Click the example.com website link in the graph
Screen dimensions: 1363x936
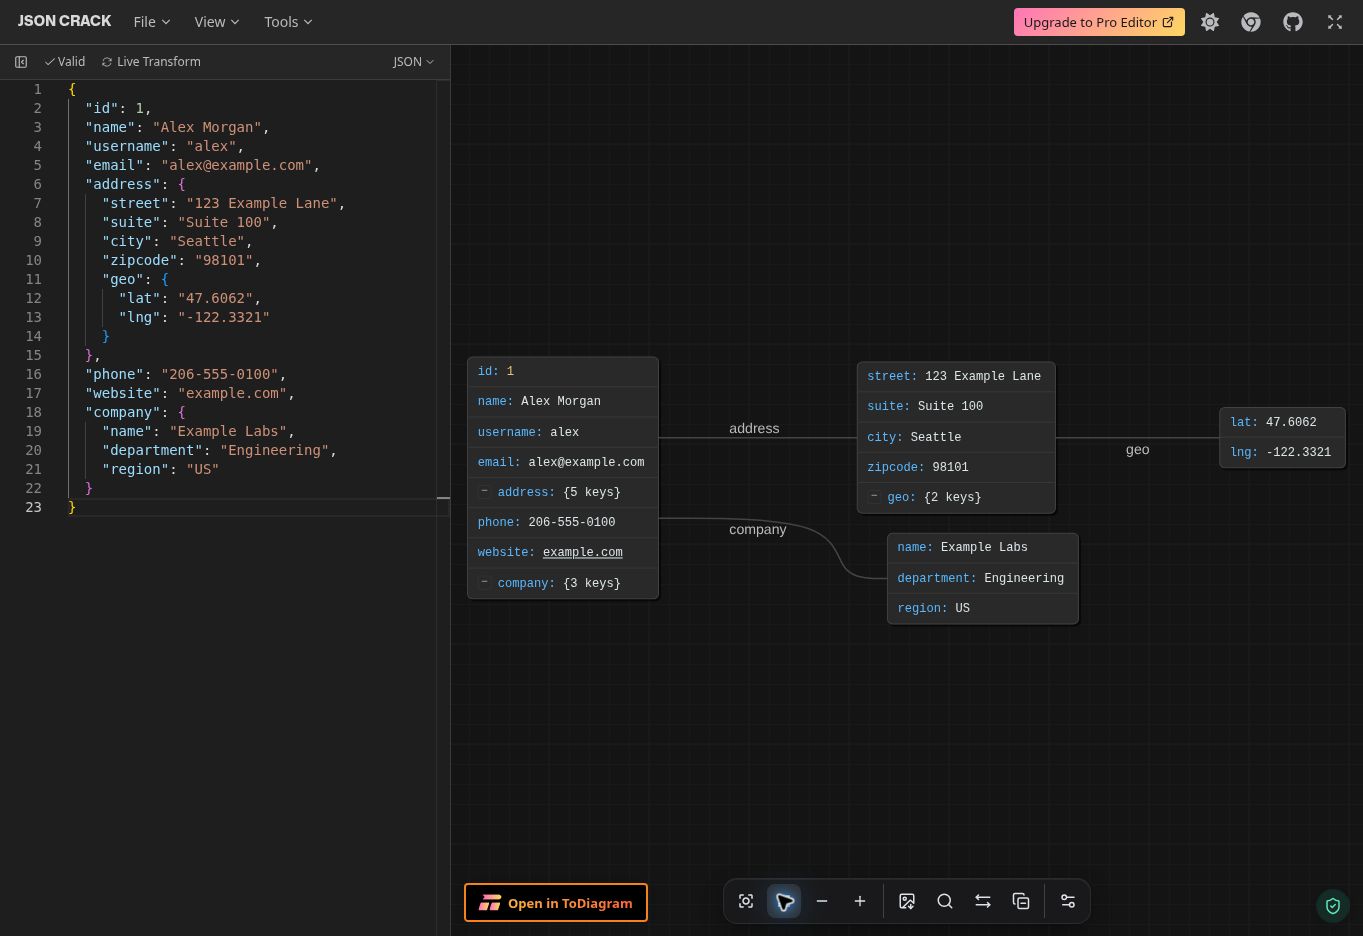583,552
